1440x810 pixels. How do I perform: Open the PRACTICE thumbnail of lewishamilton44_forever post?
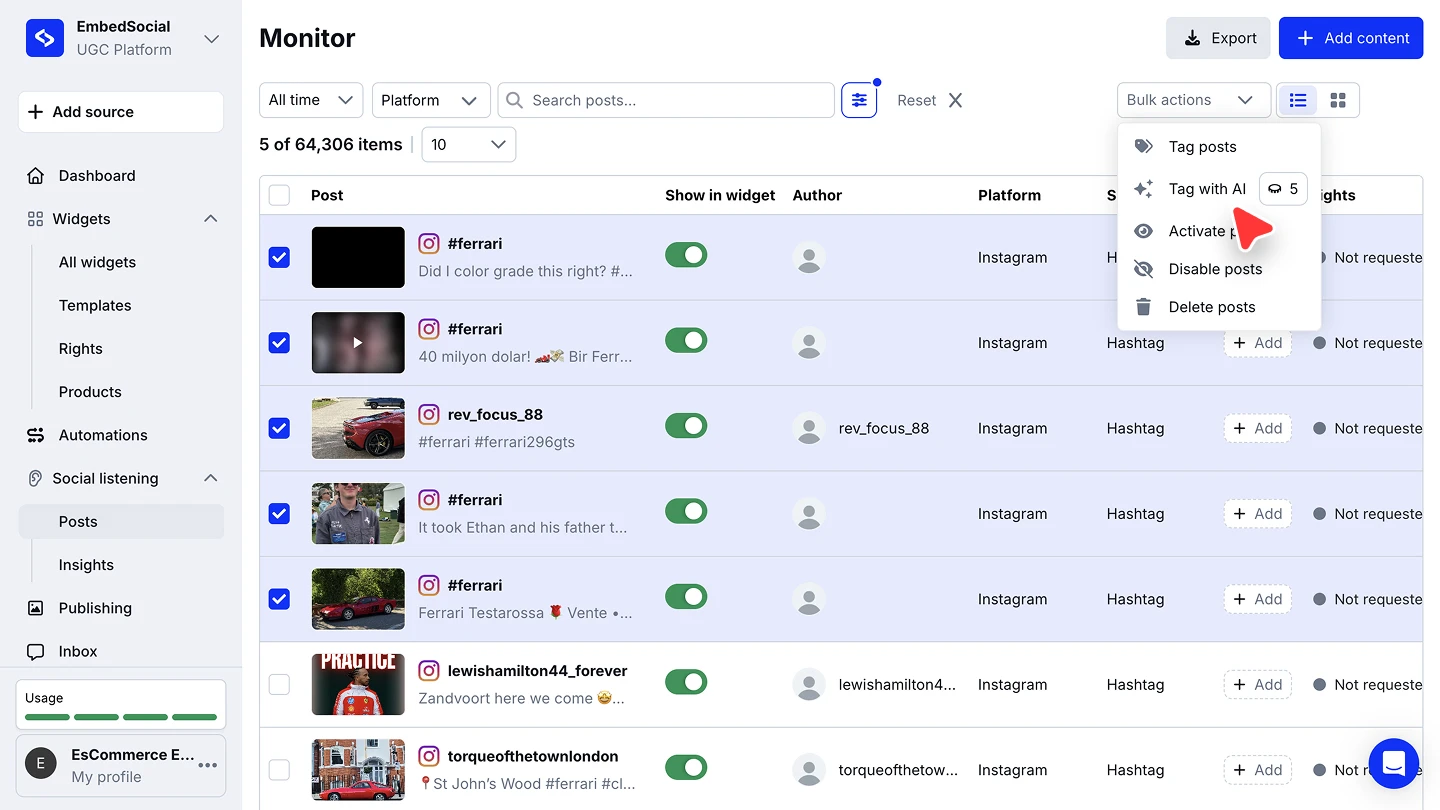tap(358, 685)
